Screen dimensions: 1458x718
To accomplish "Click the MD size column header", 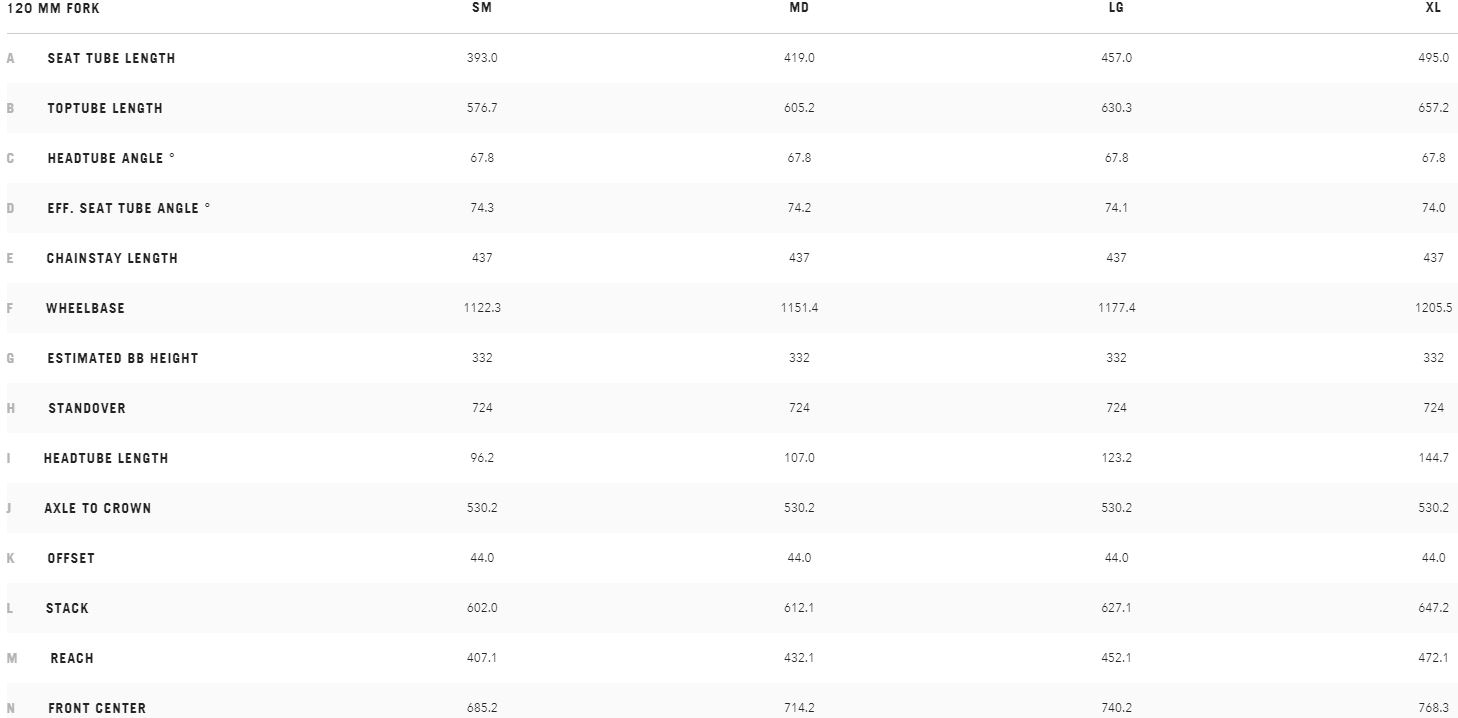I will click(799, 8).
